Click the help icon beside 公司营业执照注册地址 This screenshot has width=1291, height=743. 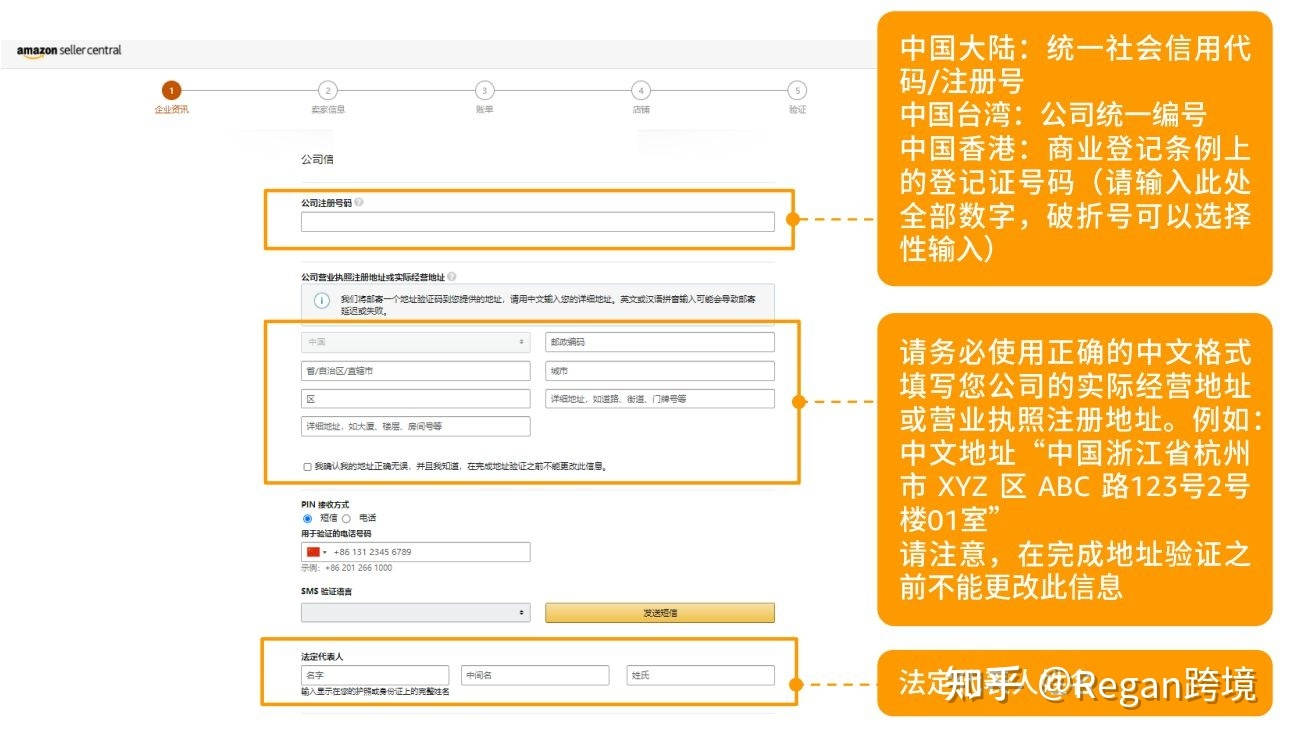pos(453,275)
